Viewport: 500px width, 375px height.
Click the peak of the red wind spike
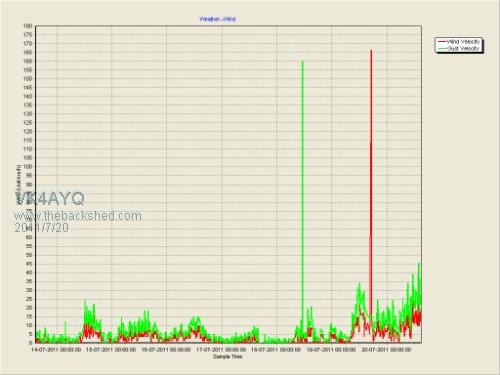coord(371,51)
